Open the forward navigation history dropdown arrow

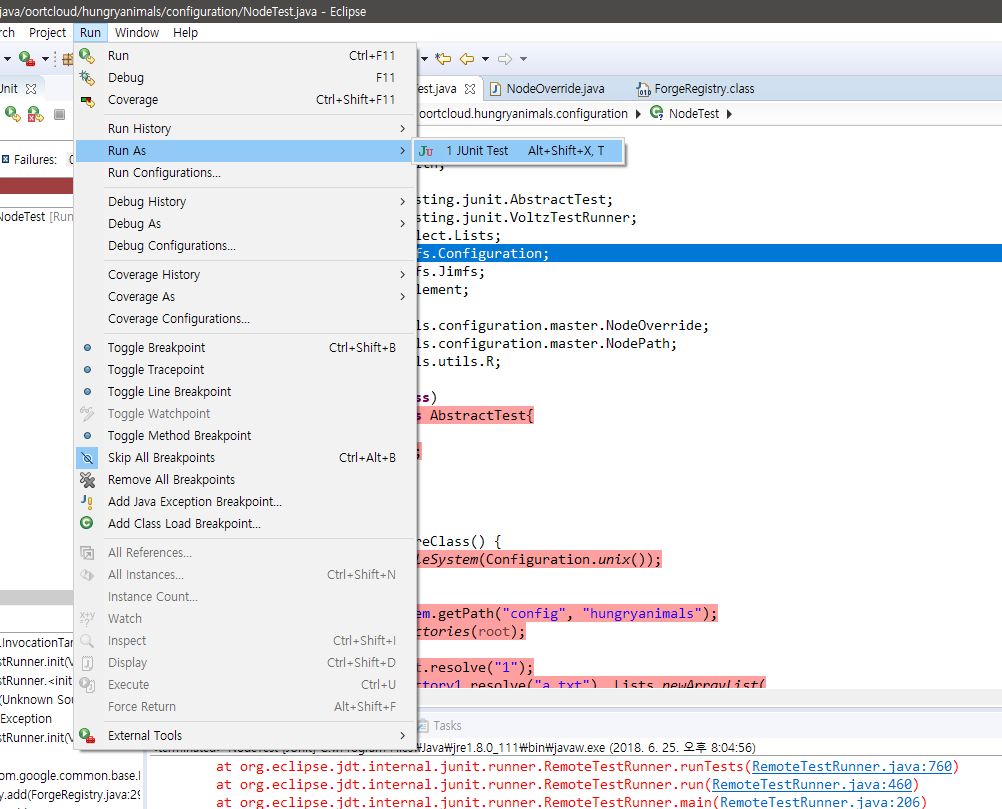coord(523,59)
